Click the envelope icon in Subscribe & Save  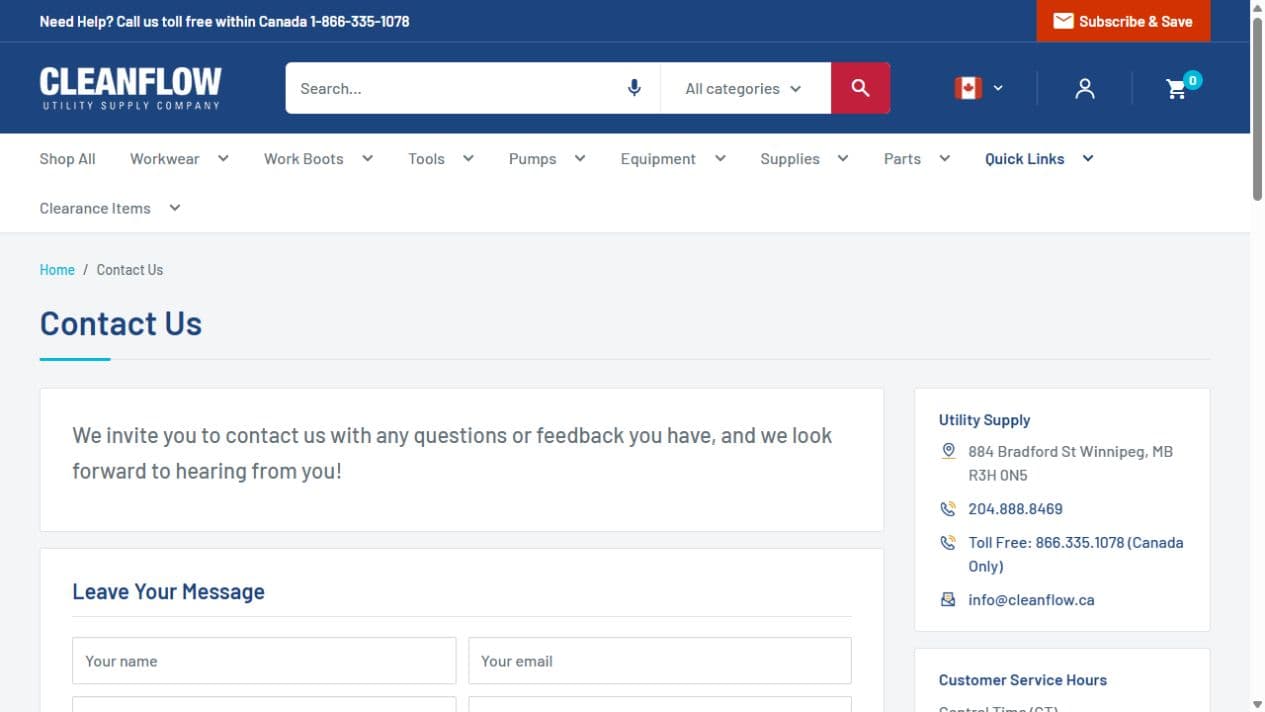(1063, 21)
